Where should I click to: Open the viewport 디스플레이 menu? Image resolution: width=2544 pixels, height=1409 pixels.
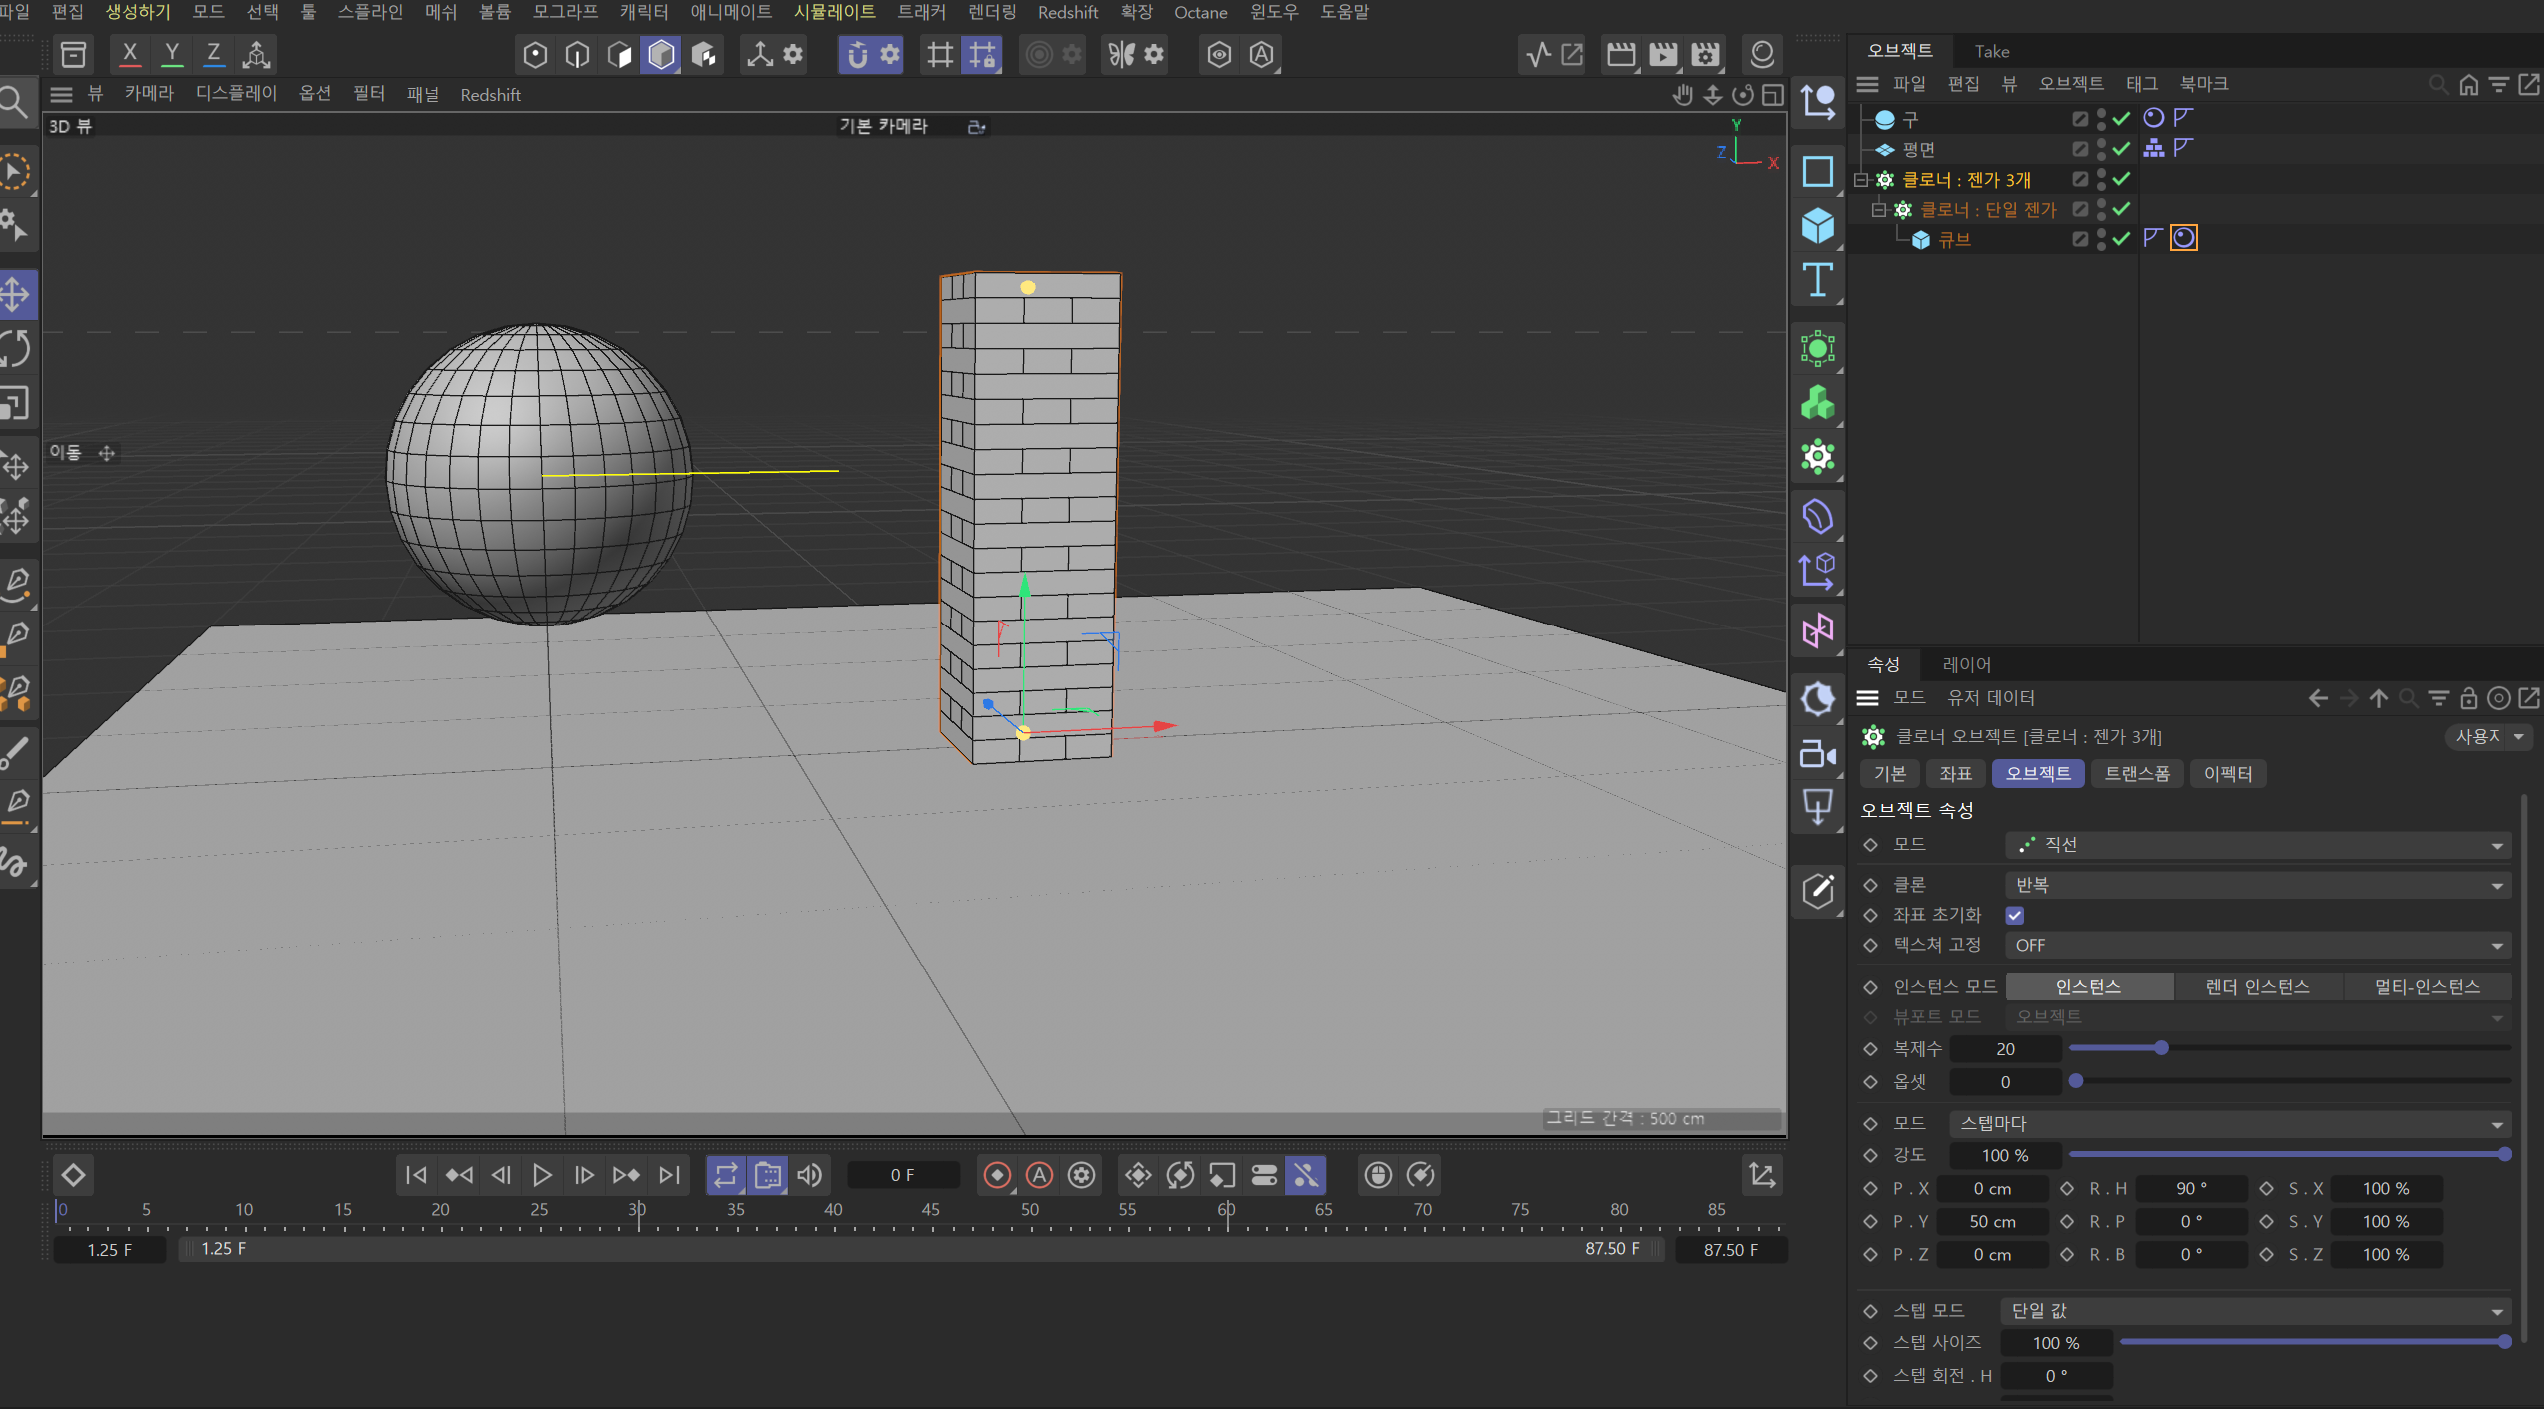236,94
